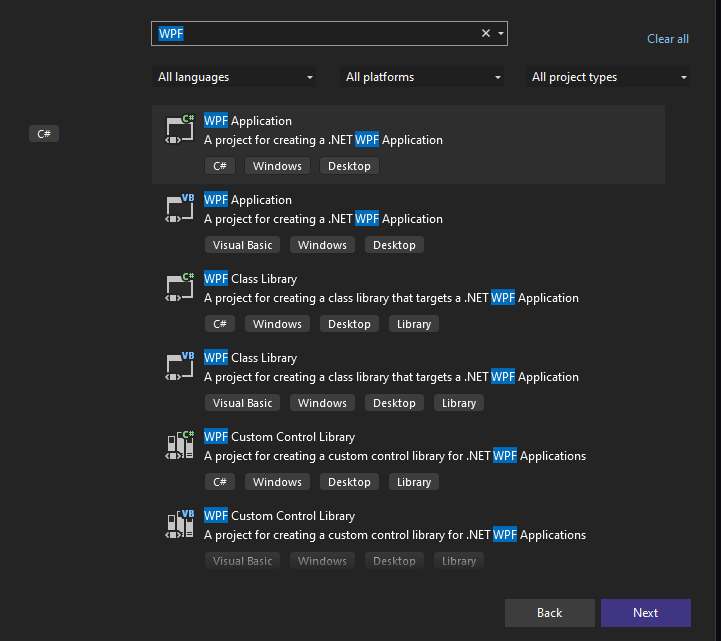The width and height of the screenshot is (721, 641).
Task: Select the Visual Basic WPF Application title
Action: (x=248, y=200)
